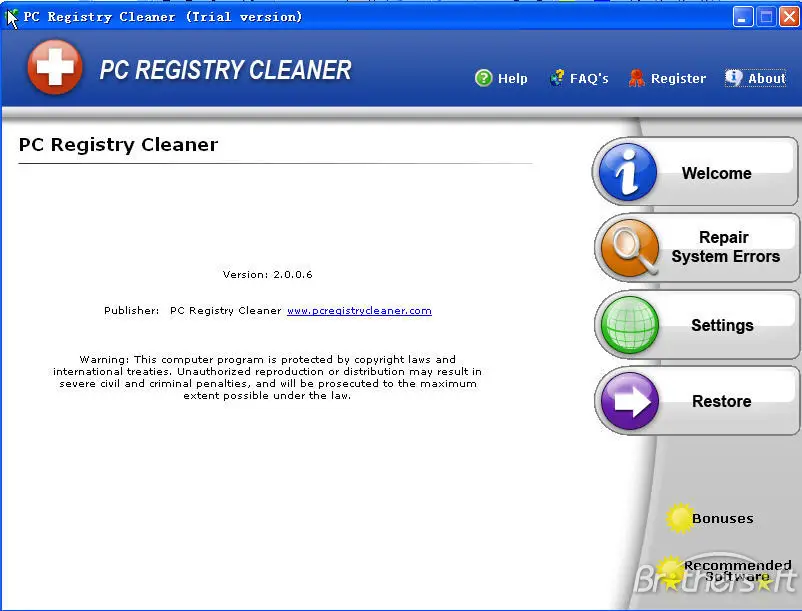Click the green globe Settings icon
Screen dimensions: 802x611
click(630, 324)
